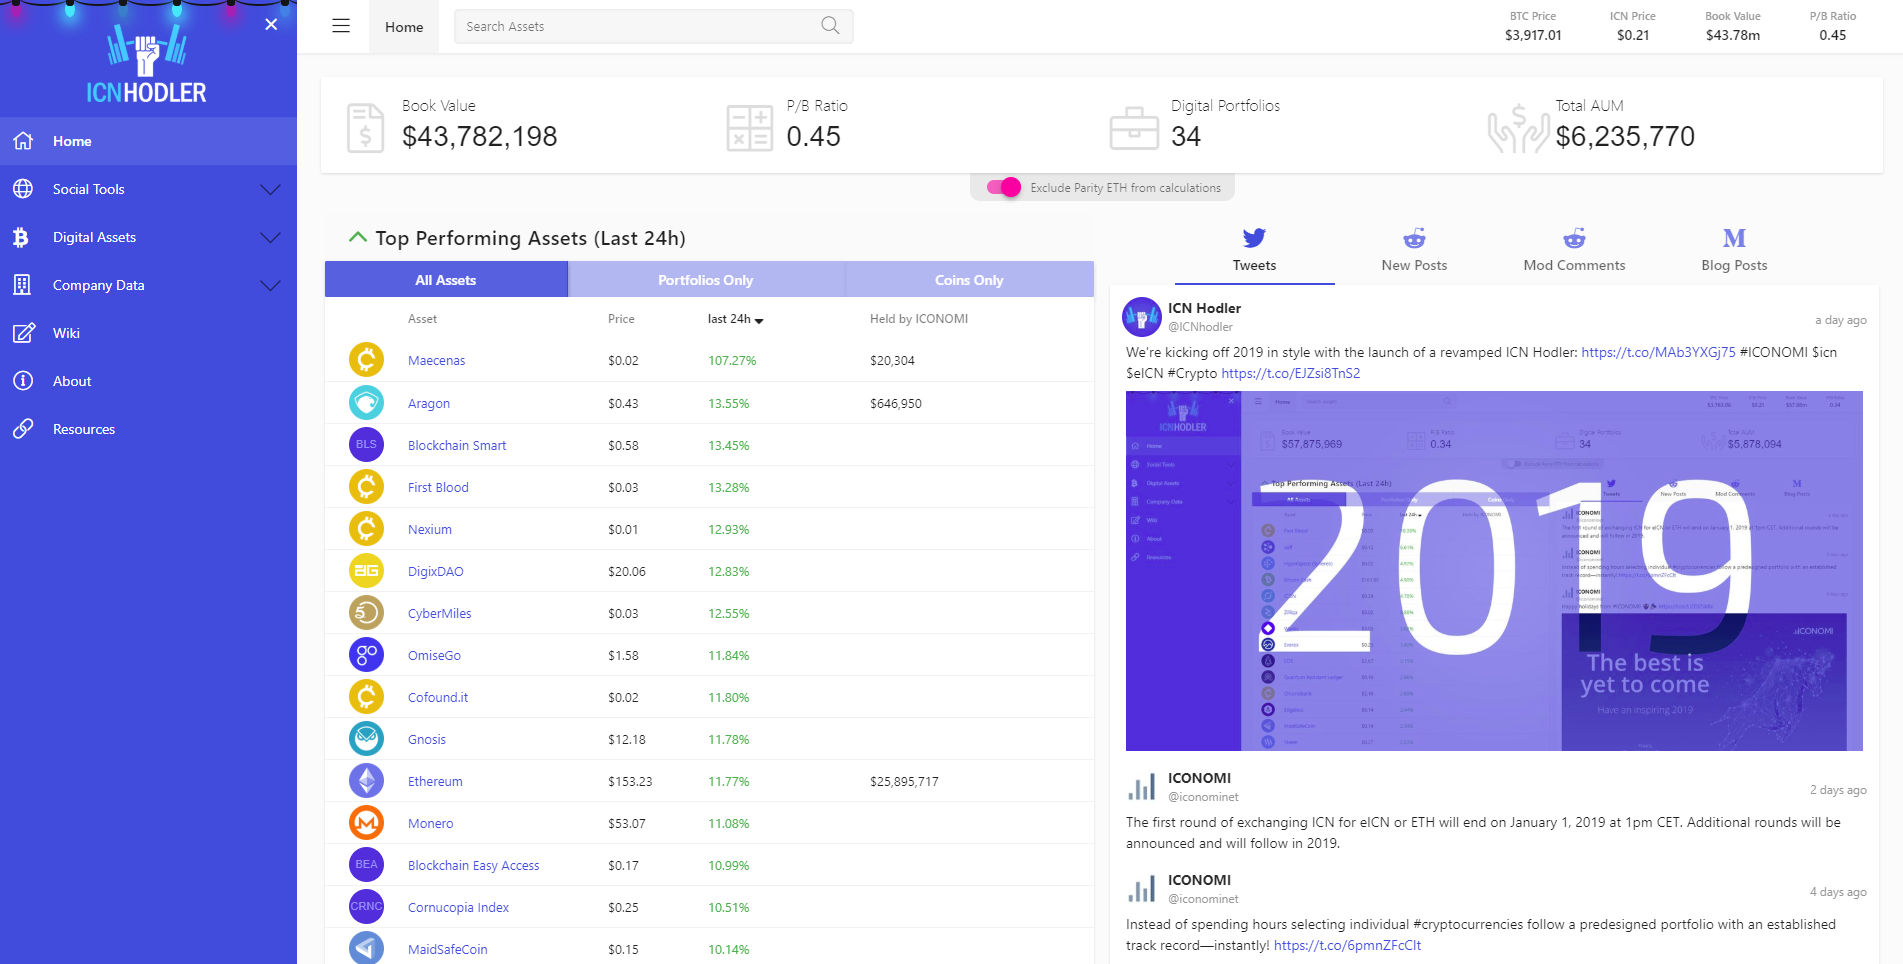1903x964 pixels.
Task: Collapse Top Performing Assets section
Action: 357,237
